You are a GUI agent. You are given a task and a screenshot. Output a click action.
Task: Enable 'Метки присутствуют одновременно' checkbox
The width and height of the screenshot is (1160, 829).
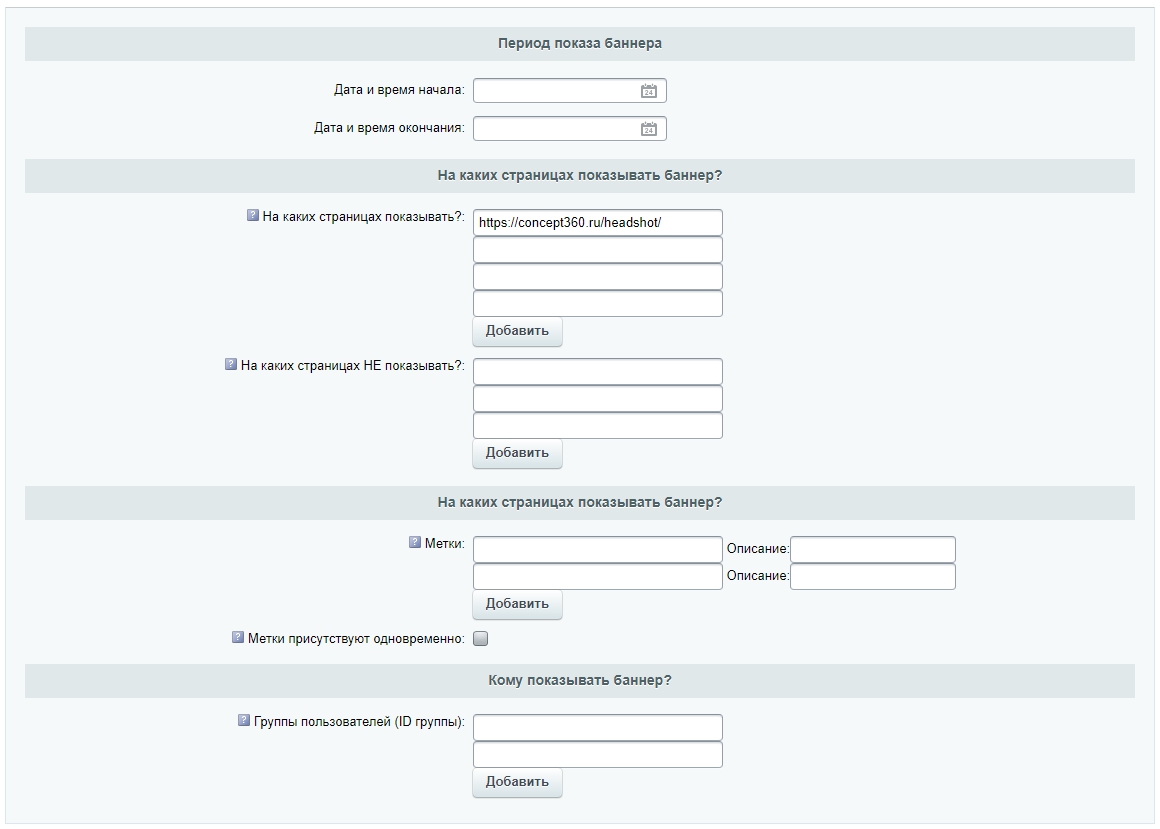pos(481,638)
